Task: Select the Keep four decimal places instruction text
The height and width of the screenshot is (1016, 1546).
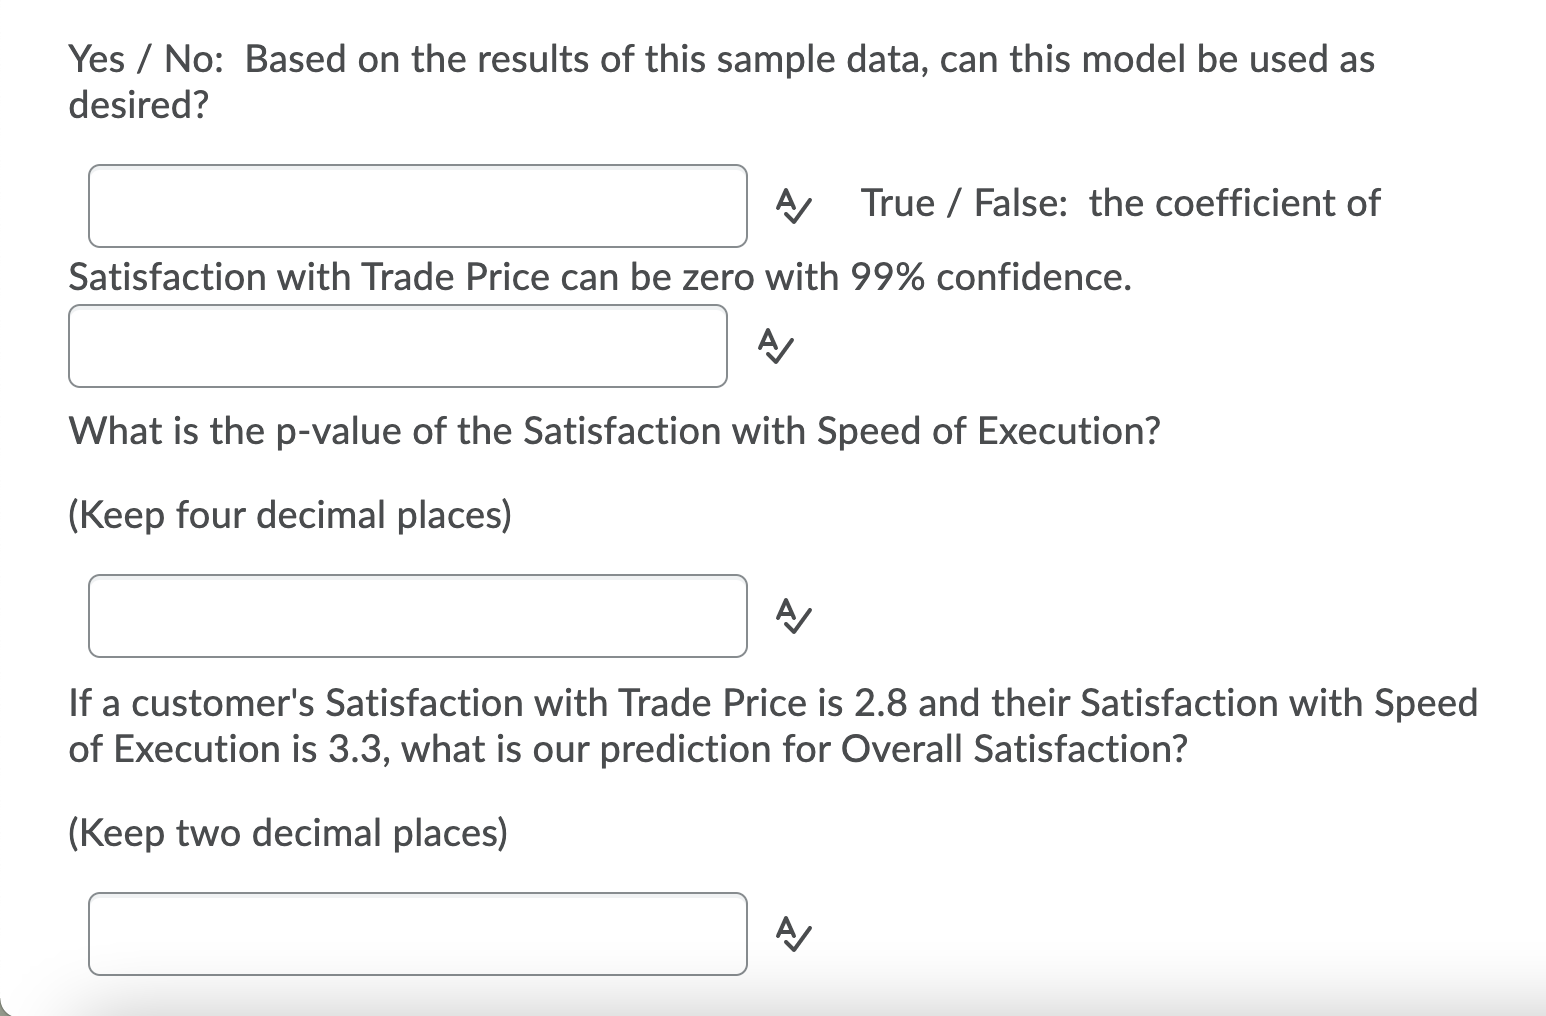Action: click(x=290, y=515)
